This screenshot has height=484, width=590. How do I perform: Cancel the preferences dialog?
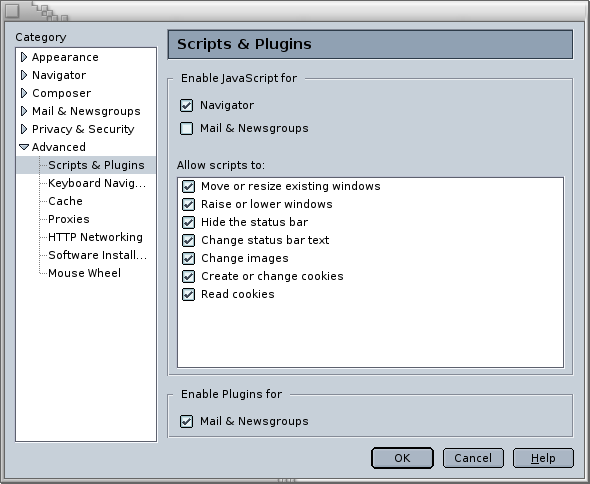tap(473, 458)
